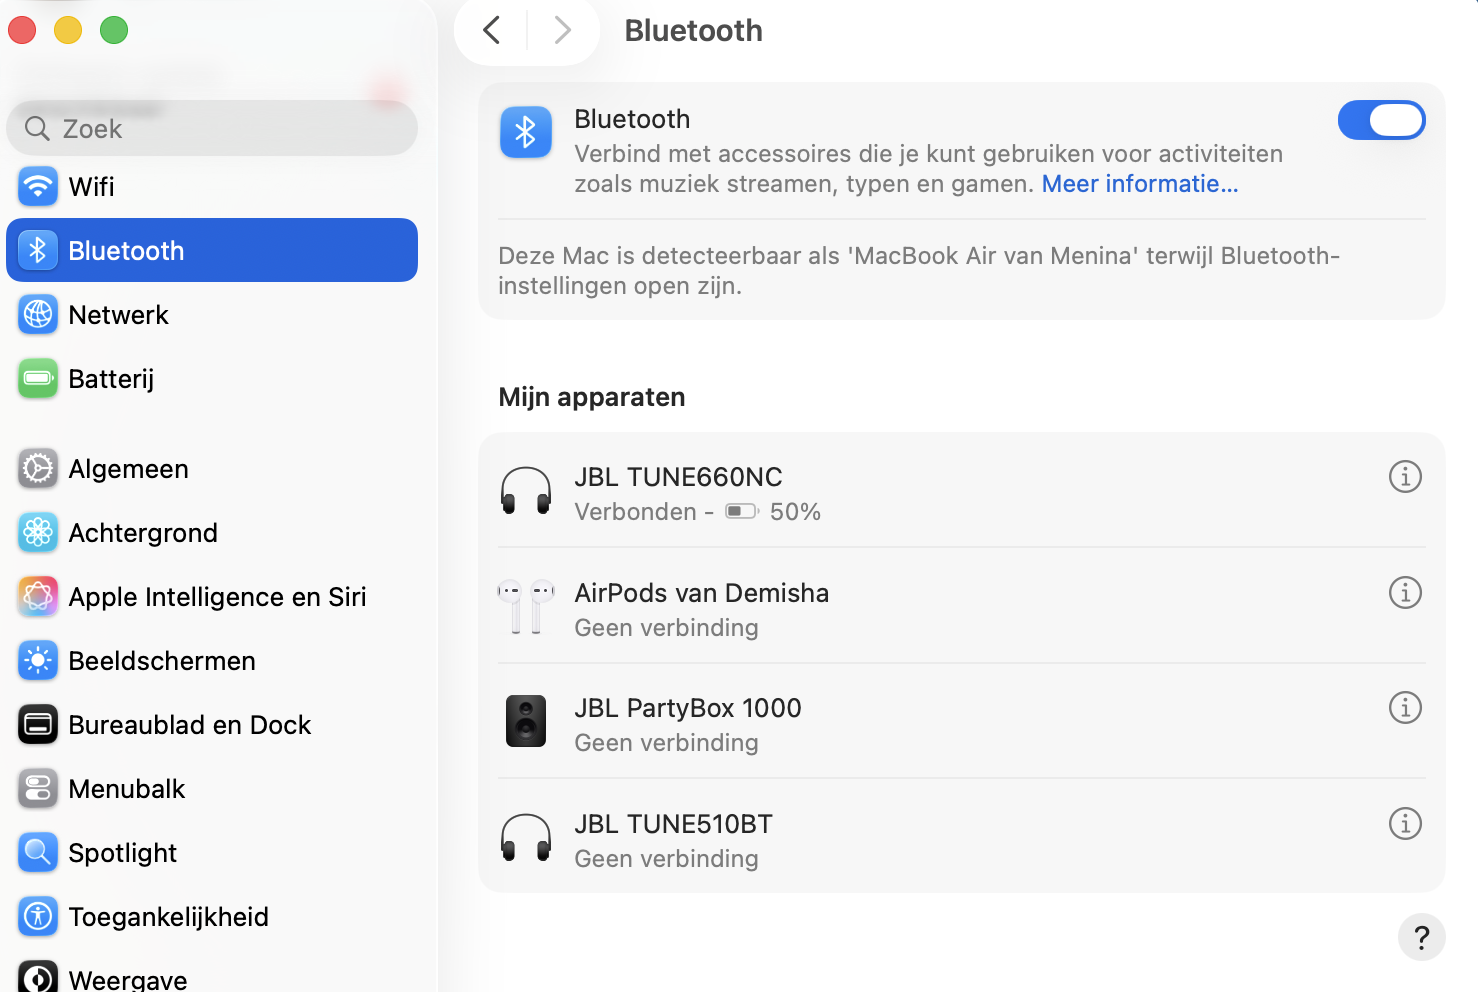The height and width of the screenshot is (992, 1478).
Task: Disable Bluetooth with the toggle switch
Action: (1382, 119)
